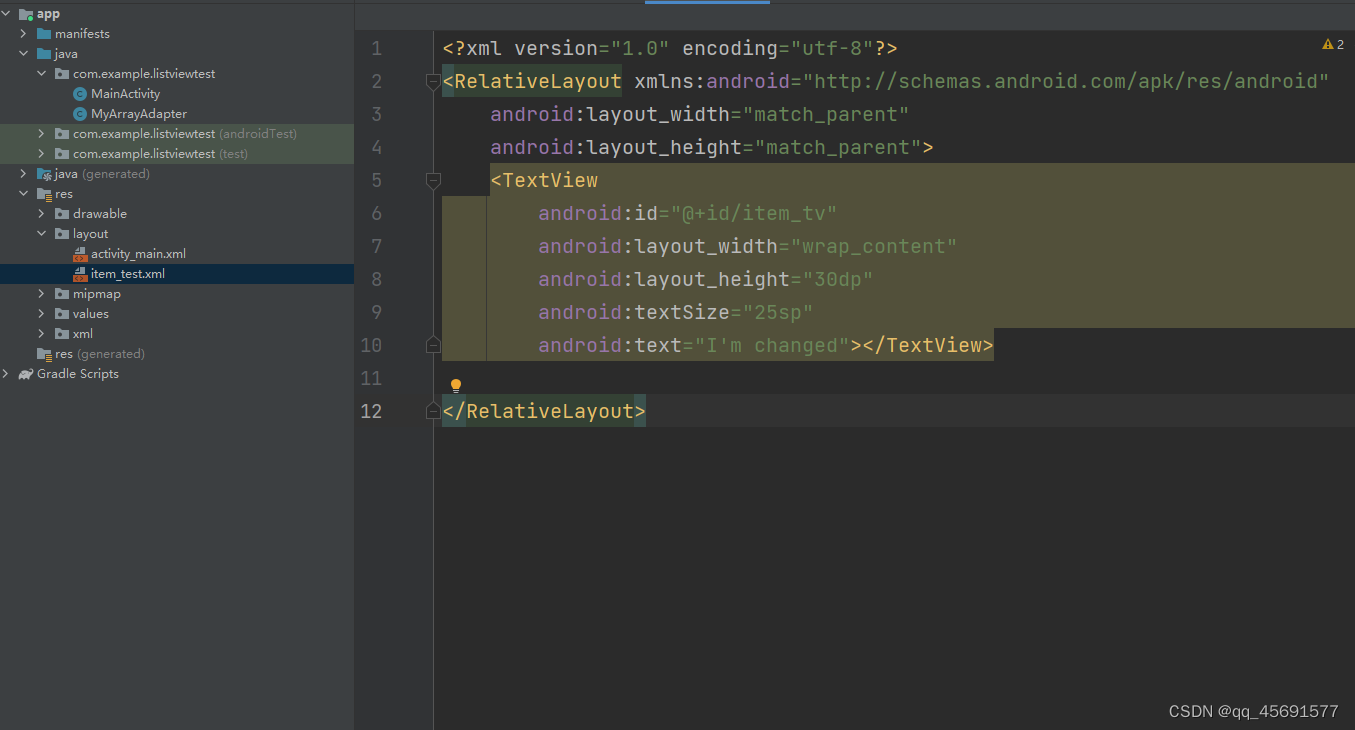This screenshot has height=730, width=1355.
Task: Click the Gradle Scripts elephant icon
Action: click(26, 374)
